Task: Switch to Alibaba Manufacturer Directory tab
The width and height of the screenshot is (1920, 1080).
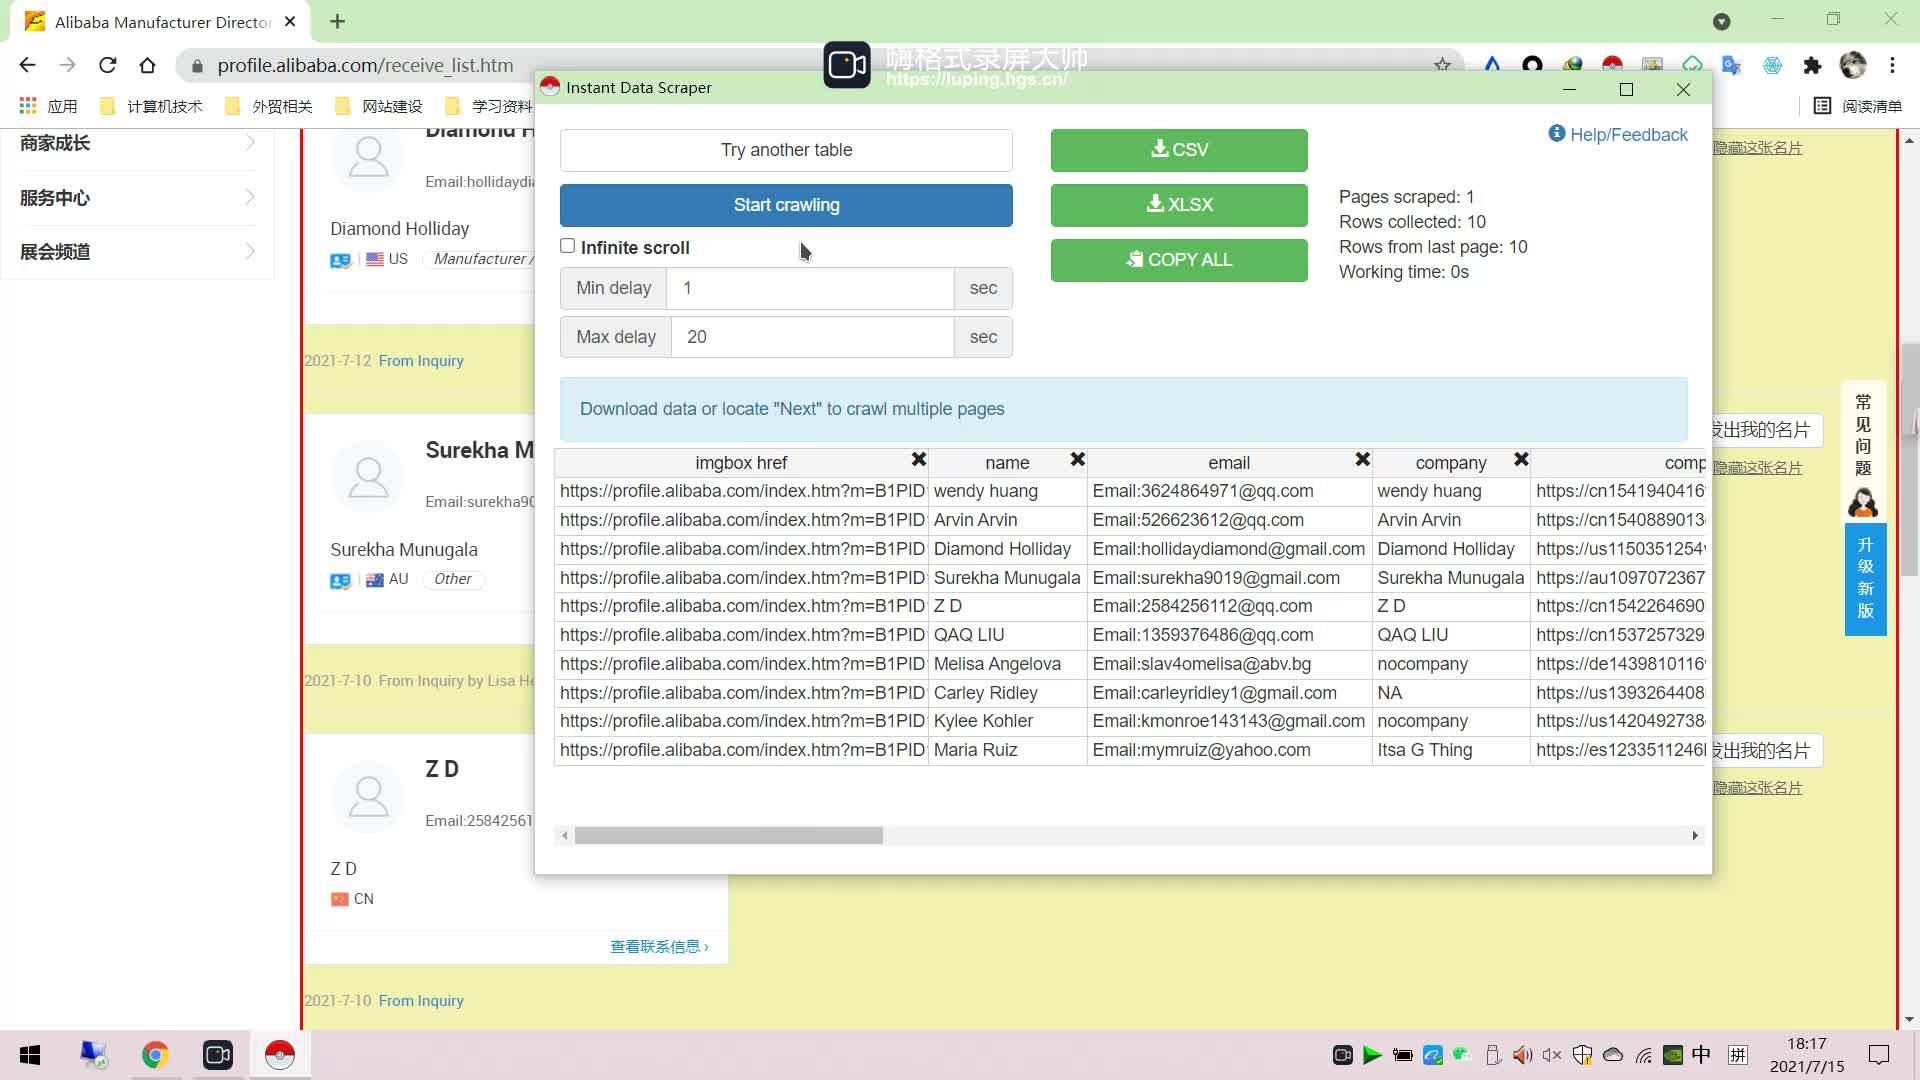Action: [160, 21]
